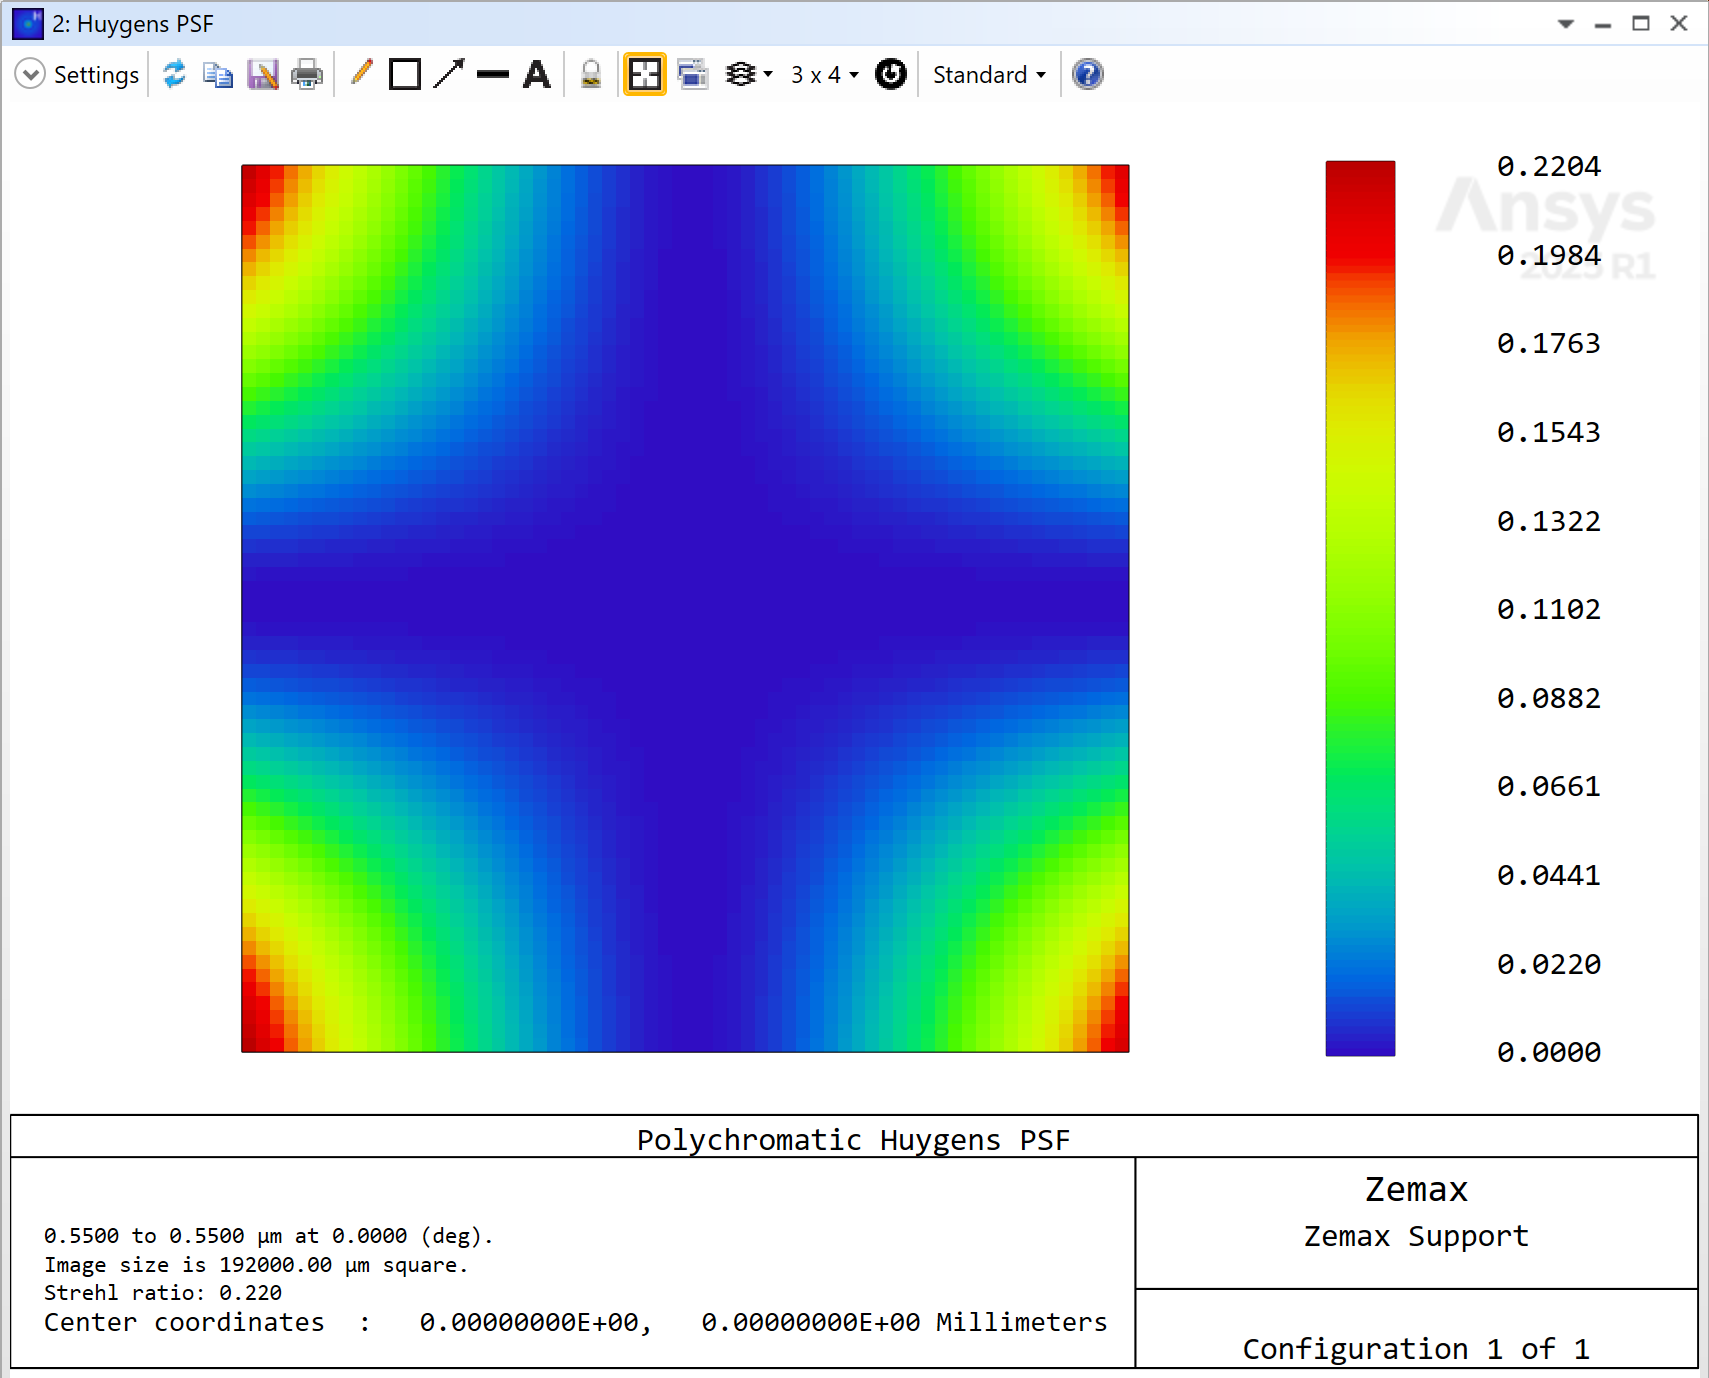Click the PSF false color plot center
This screenshot has width=1709, height=1378.
coord(685,608)
